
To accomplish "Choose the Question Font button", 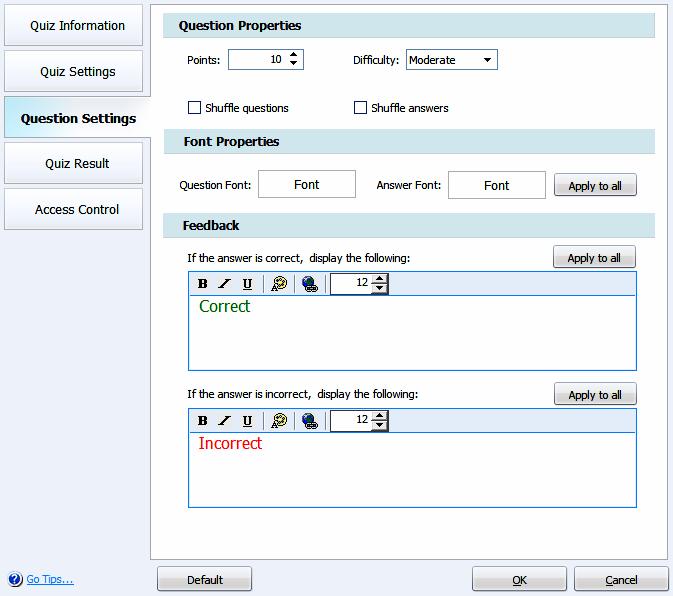I will [306, 184].
